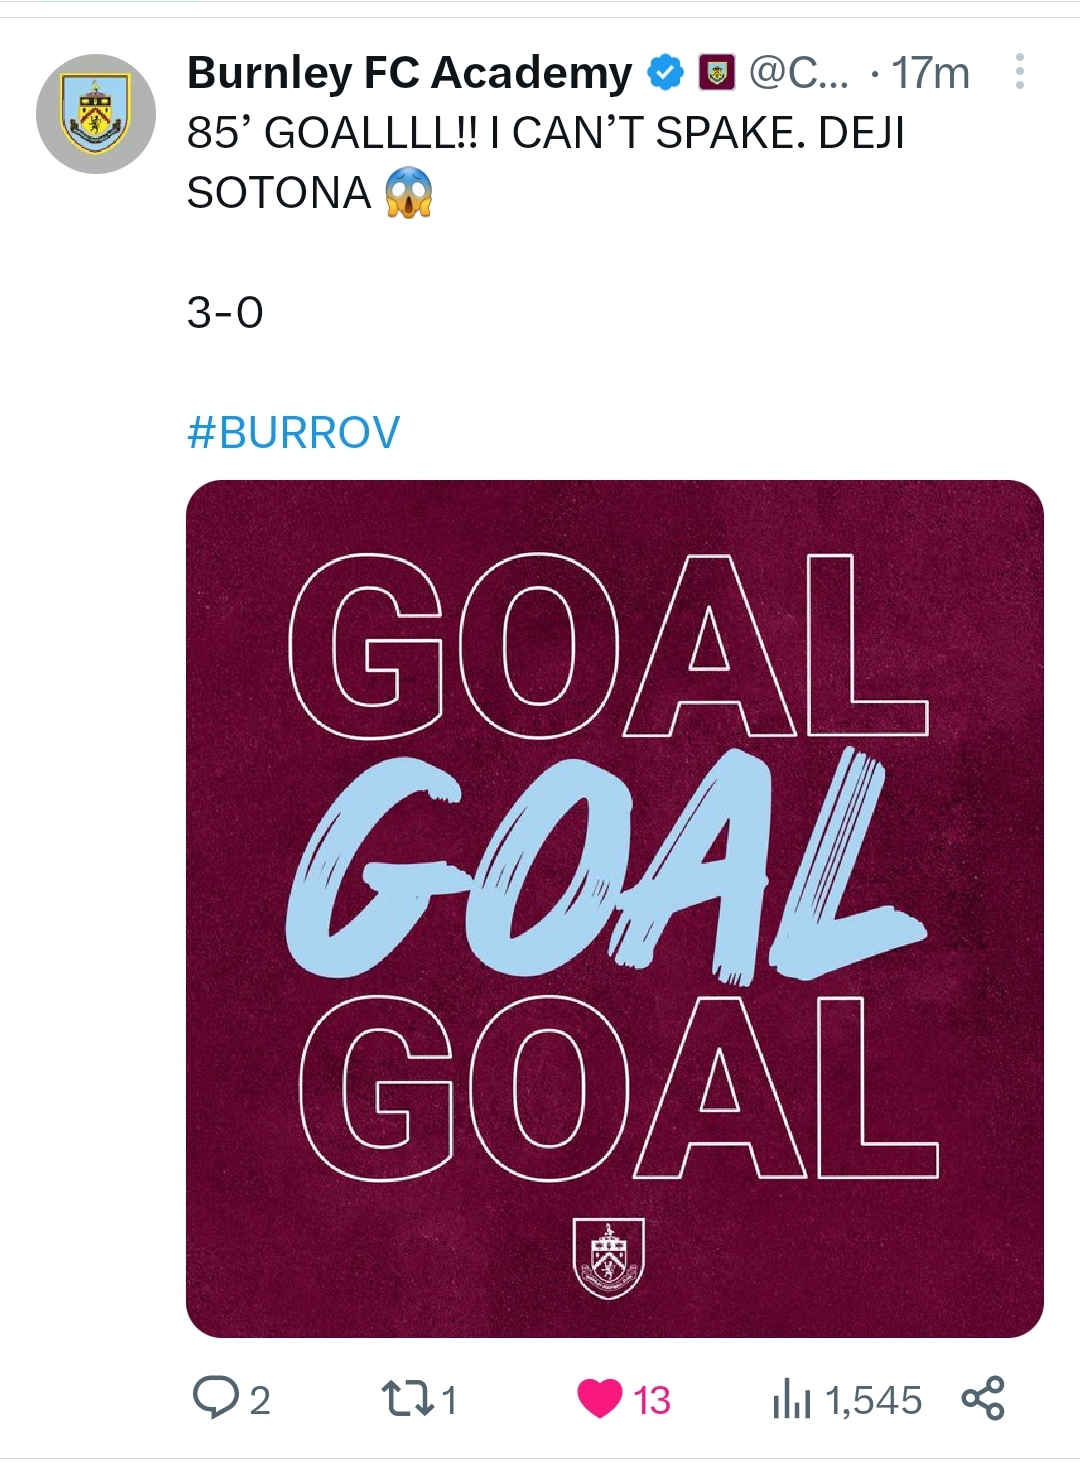Click the small Burnley affiliate badge

pos(715,73)
